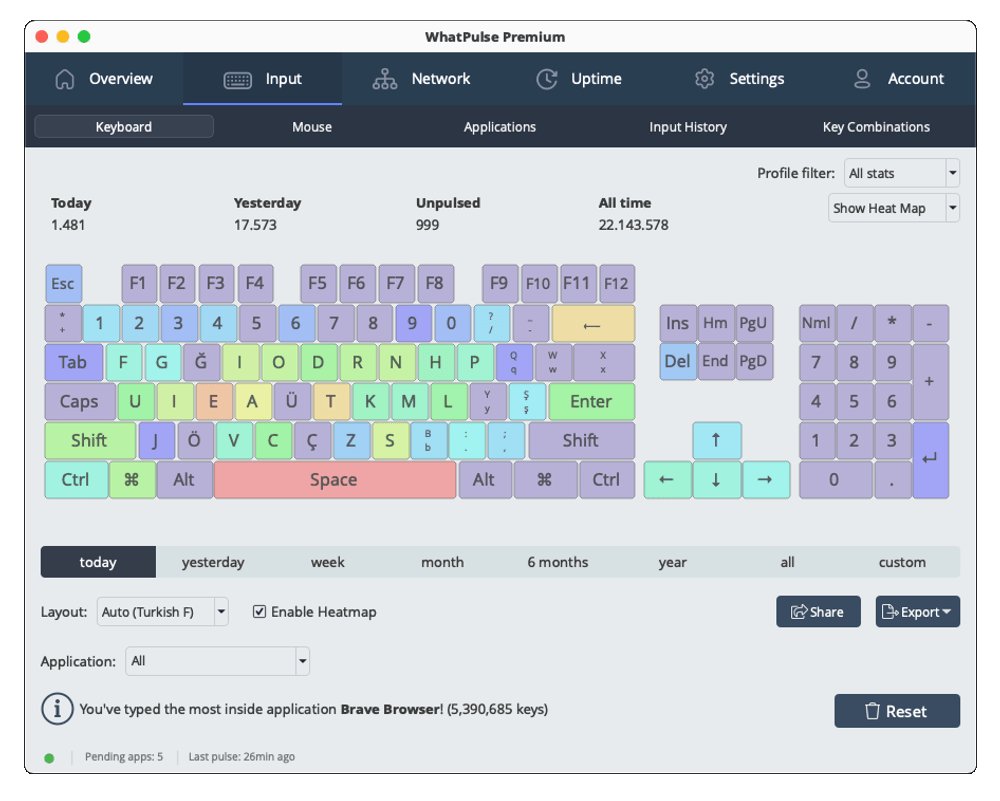Image resolution: width=1000 pixels, height=801 pixels.
Task: Select the yesterday time range
Action: click(x=213, y=562)
